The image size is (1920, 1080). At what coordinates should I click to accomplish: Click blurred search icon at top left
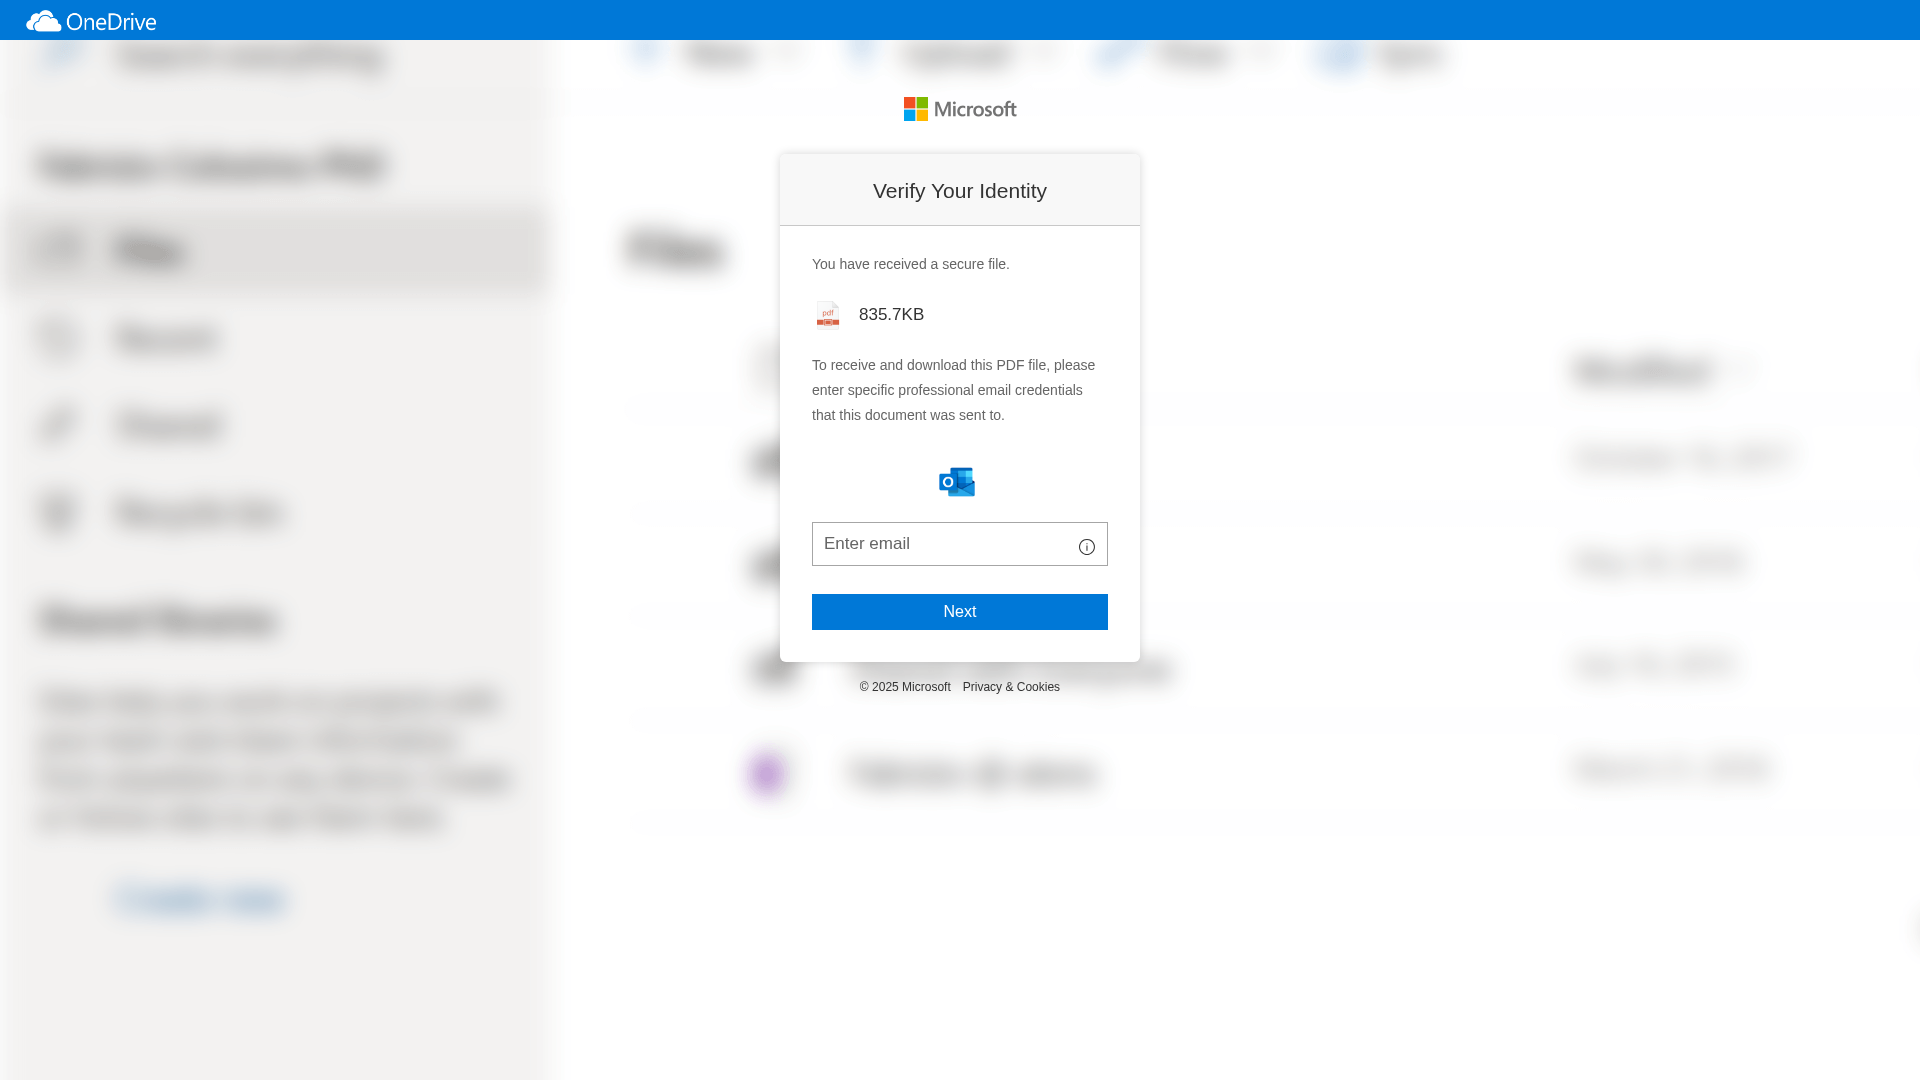[x=62, y=56]
